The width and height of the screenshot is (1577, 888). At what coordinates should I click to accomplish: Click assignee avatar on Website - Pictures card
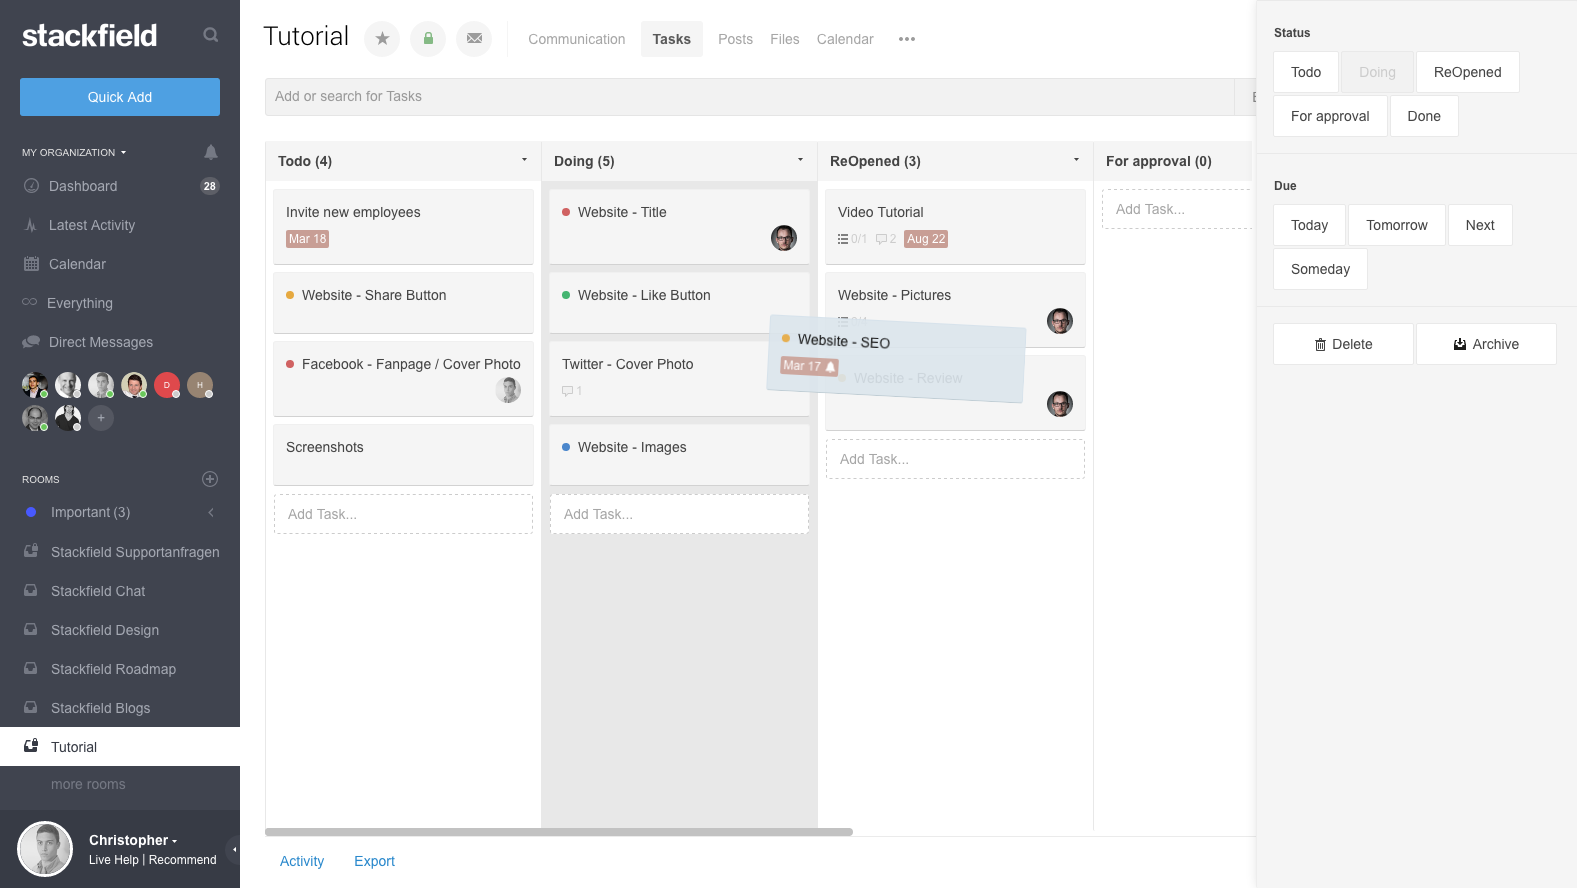(x=1060, y=321)
